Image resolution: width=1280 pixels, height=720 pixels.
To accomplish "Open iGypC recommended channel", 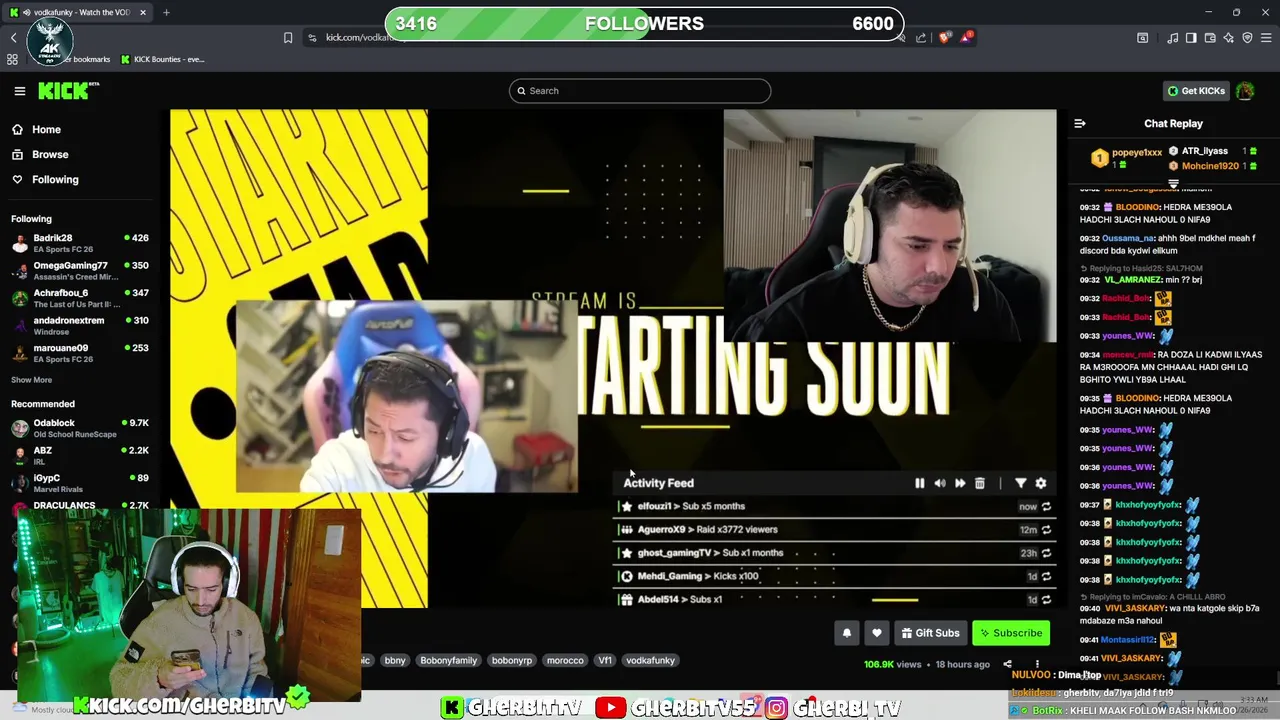I will [80, 482].
